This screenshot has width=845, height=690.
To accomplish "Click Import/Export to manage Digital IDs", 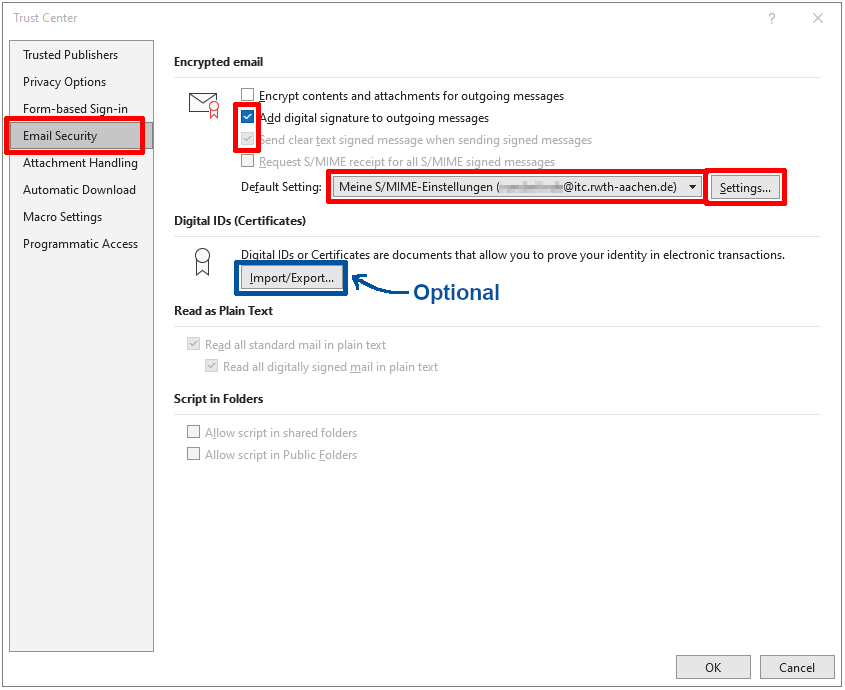I will (290, 277).
